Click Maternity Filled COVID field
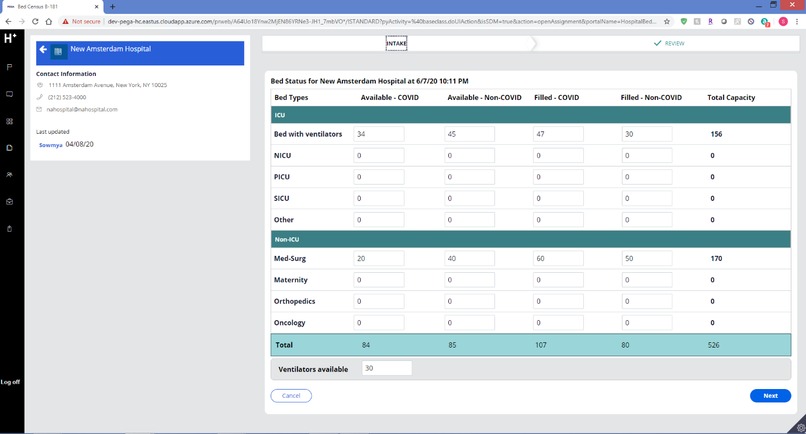This screenshot has width=806, height=434. tap(558, 280)
